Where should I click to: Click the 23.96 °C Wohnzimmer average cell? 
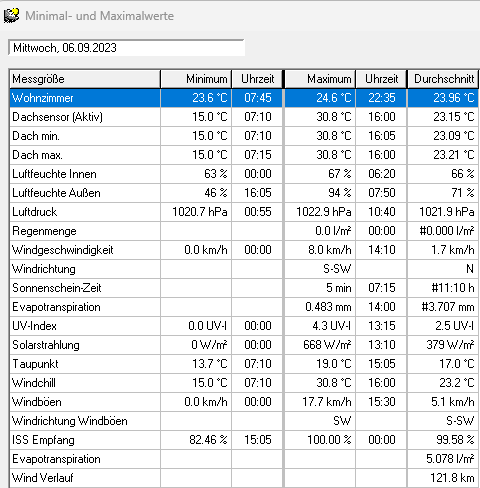click(x=443, y=98)
